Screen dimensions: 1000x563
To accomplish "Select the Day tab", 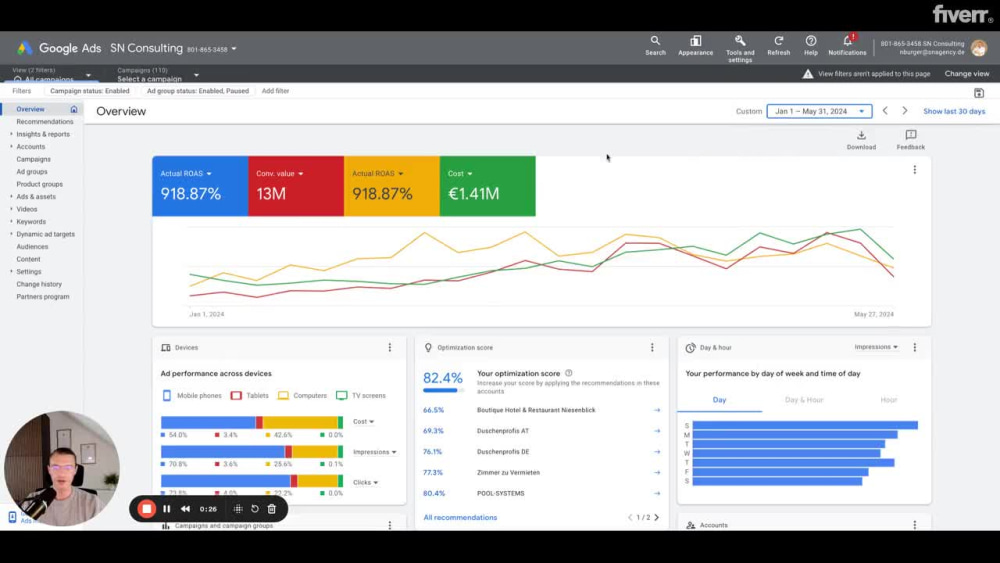I will (719, 400).
